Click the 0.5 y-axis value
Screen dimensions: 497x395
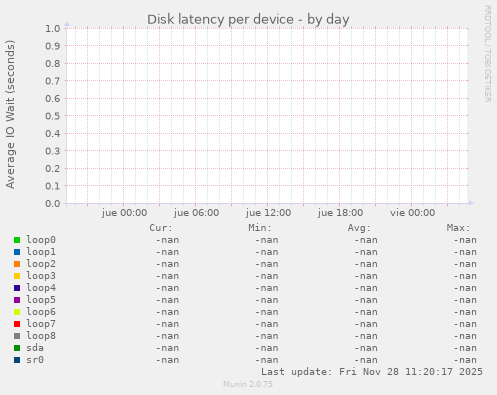coord(53,116)
